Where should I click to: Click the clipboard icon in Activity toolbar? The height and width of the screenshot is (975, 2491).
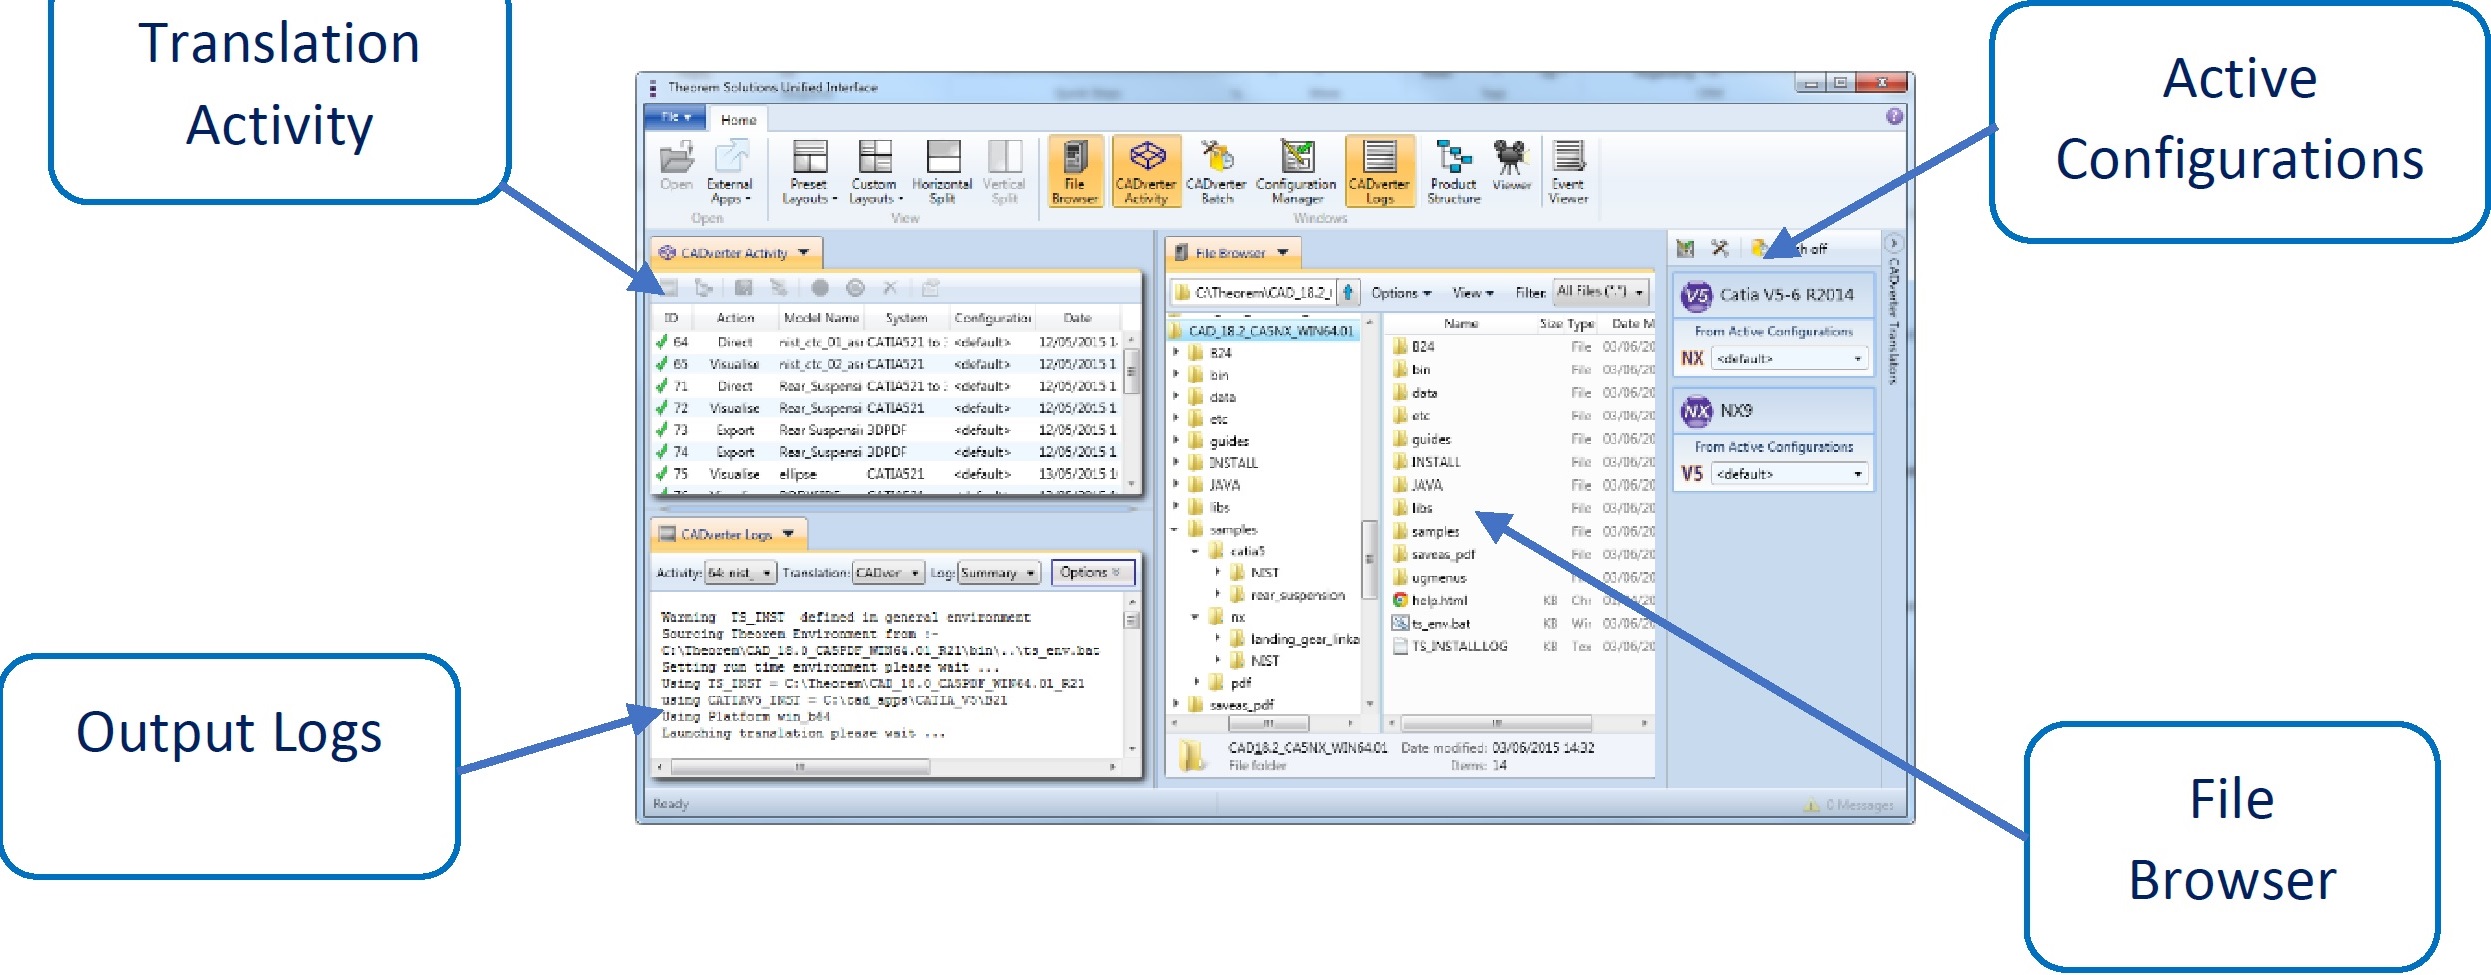tap(930, 288)
